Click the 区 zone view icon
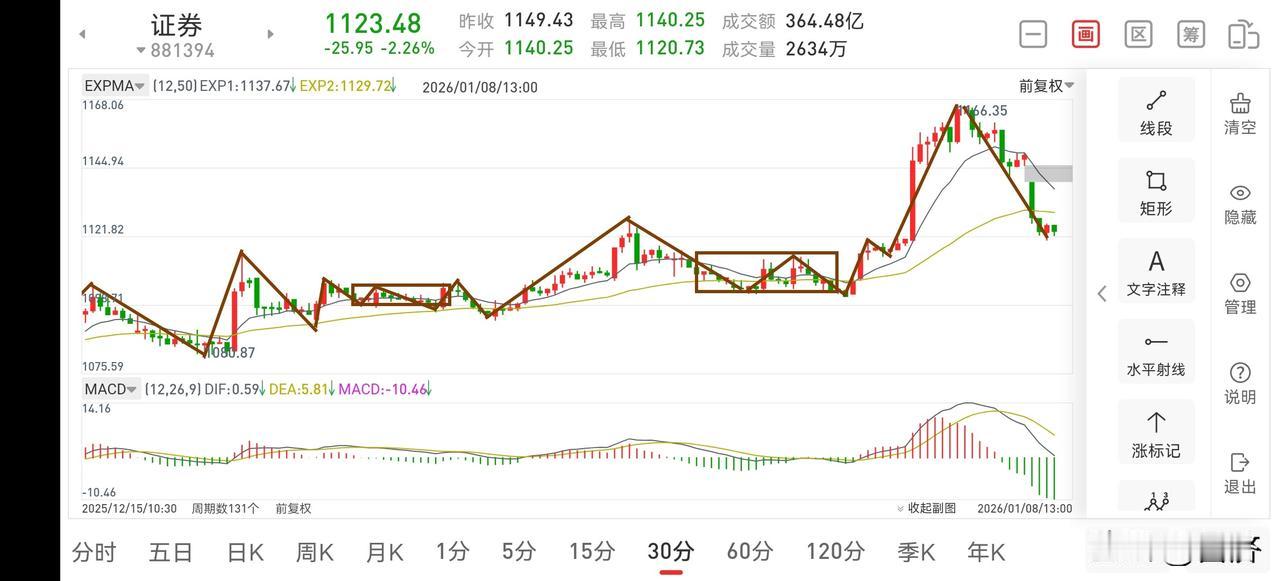Viewport: 1278px width, 581px height. click(x=1137, y=33)
